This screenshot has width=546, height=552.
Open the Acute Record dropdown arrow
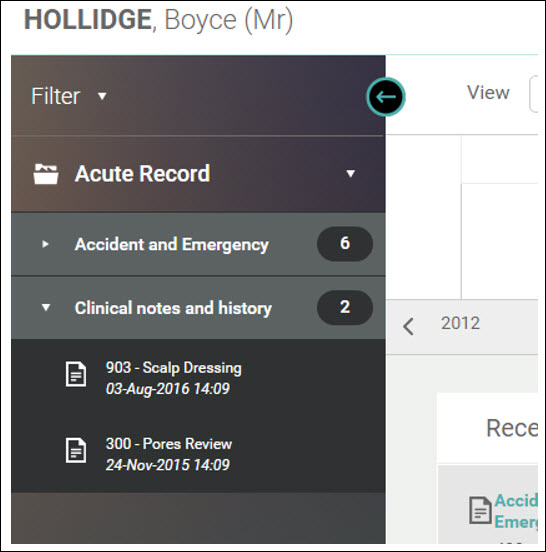tap(350, 174)
